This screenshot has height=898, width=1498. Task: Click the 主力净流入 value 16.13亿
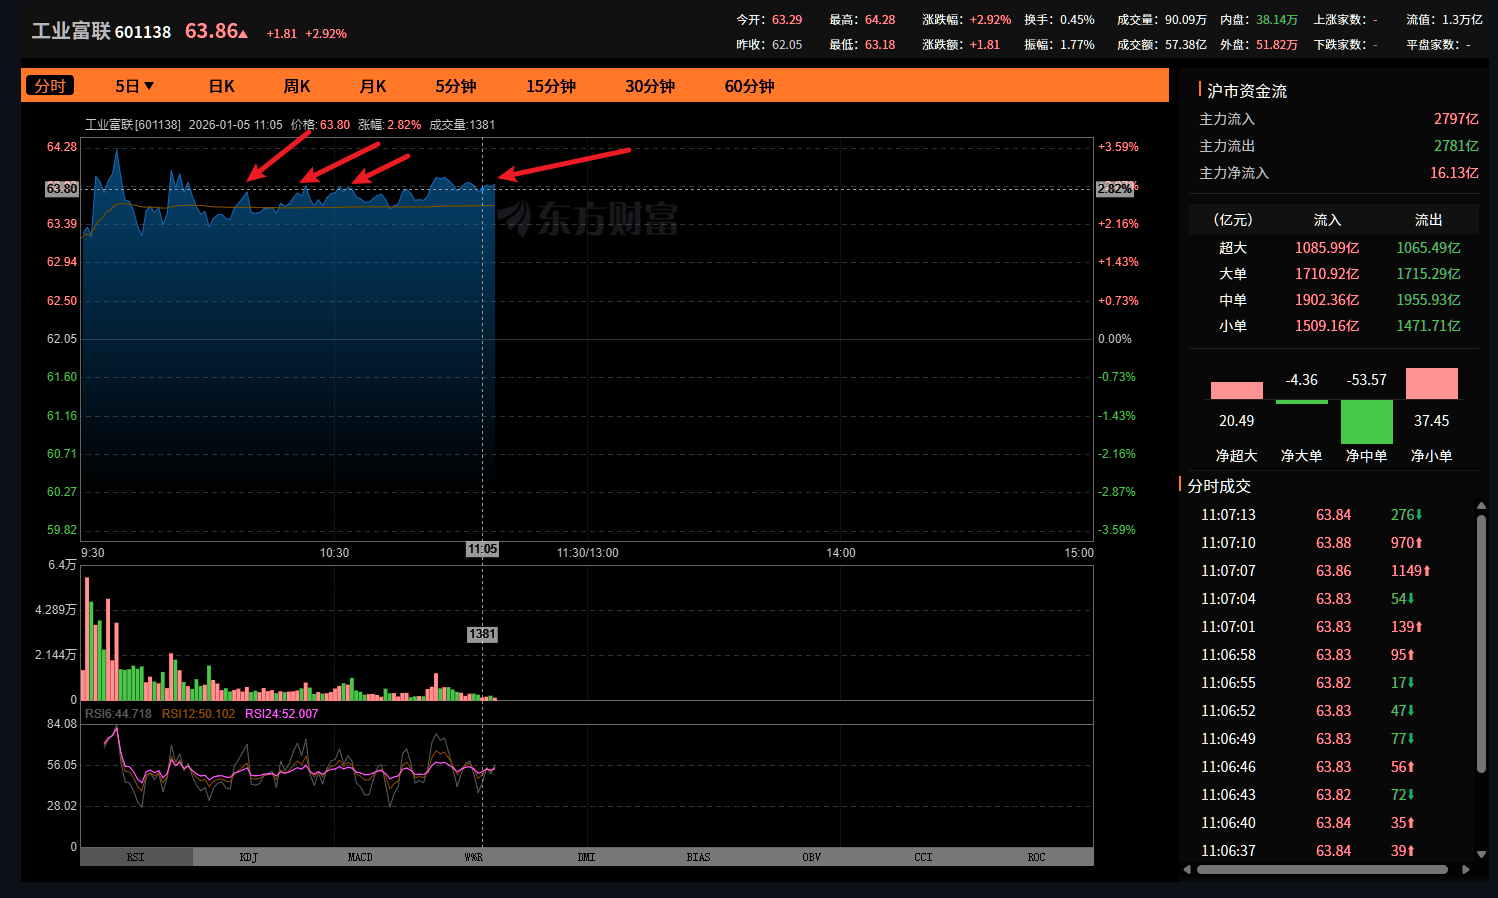tap(1454, 173)
